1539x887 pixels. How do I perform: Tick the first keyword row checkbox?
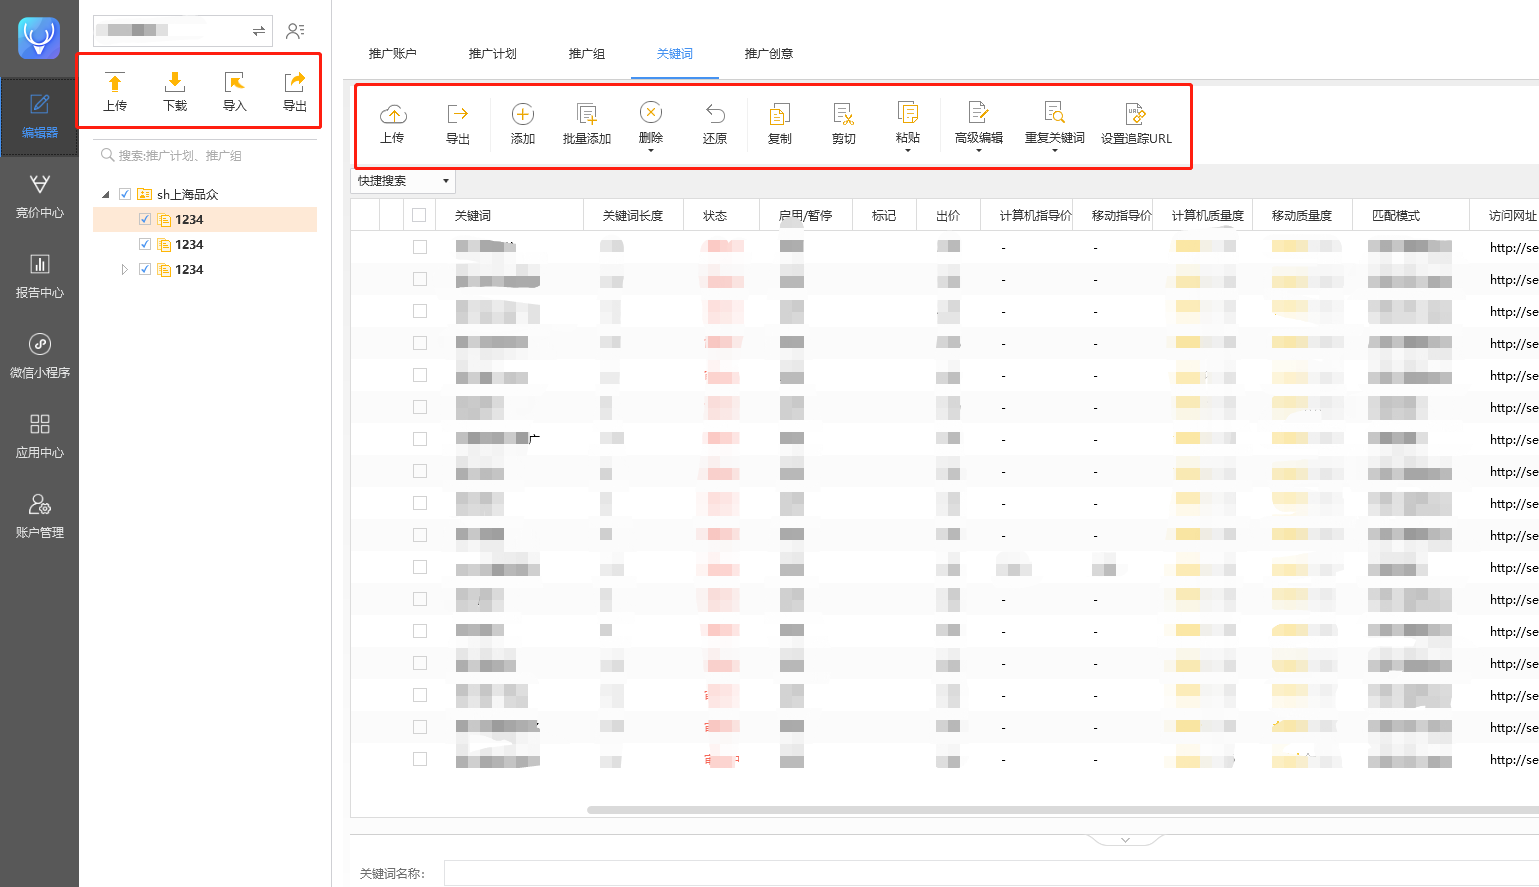click(x=420, y=247)
